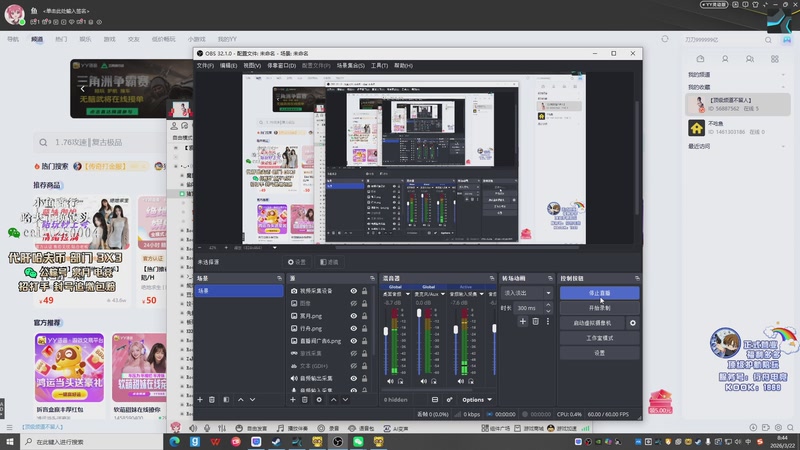Open the 文件(F) menu in OBS
Viewport: 800px width, 450px height.
click(x=205, y=66)
